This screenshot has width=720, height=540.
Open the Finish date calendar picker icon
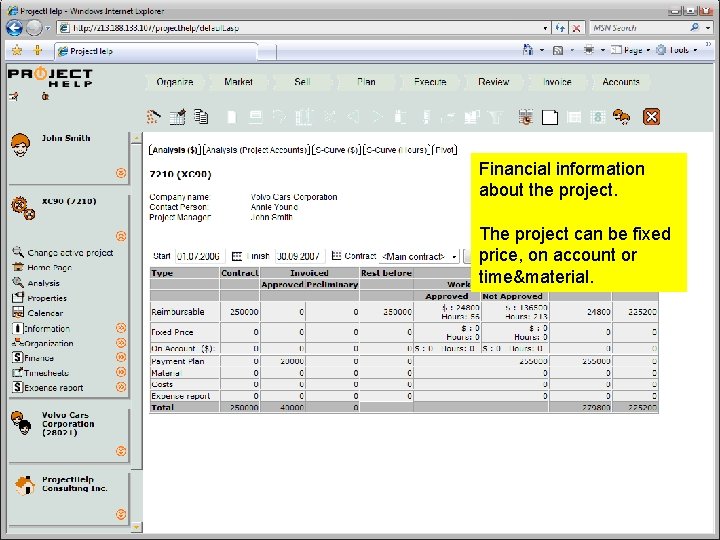[x=336, y=256]
